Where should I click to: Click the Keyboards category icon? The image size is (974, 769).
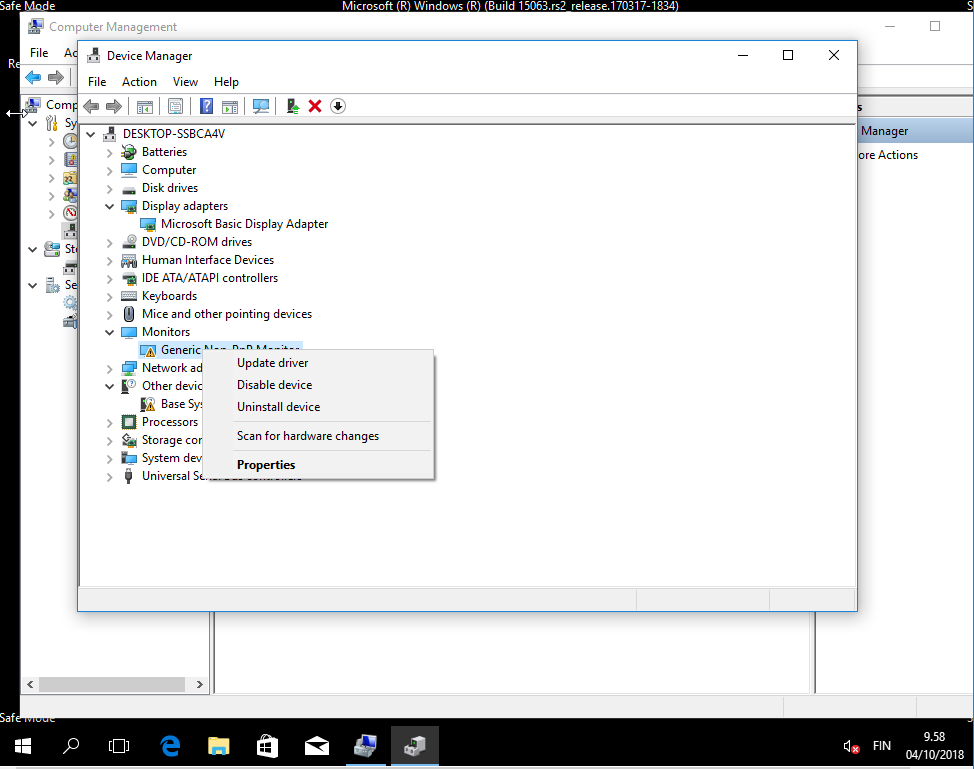coord(129,296)
